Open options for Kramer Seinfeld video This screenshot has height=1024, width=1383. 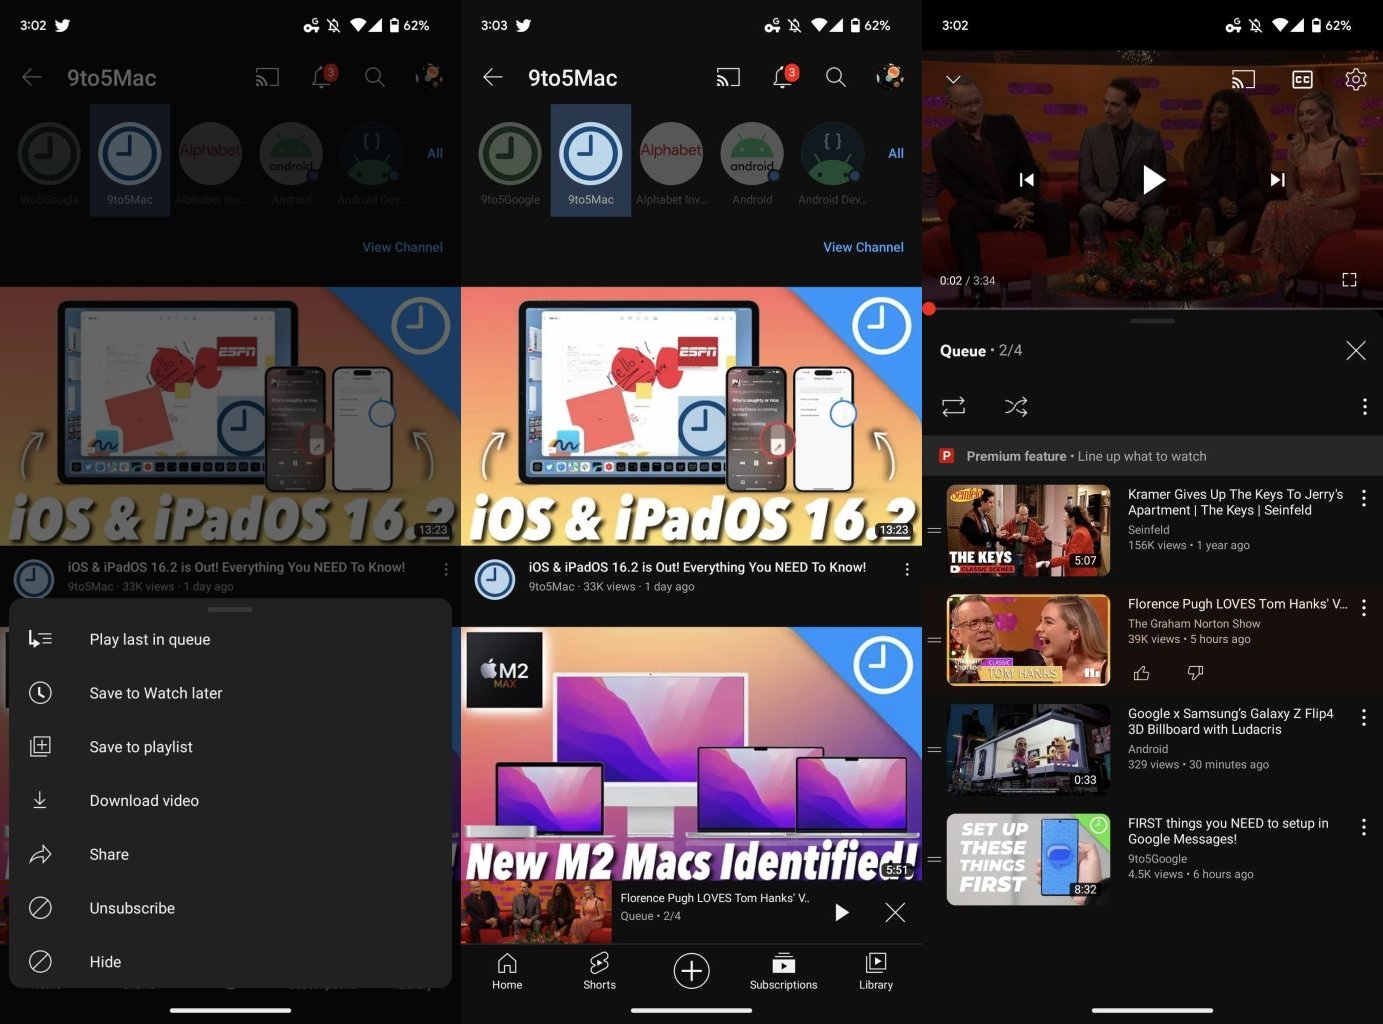click(x=1364, y=498)
